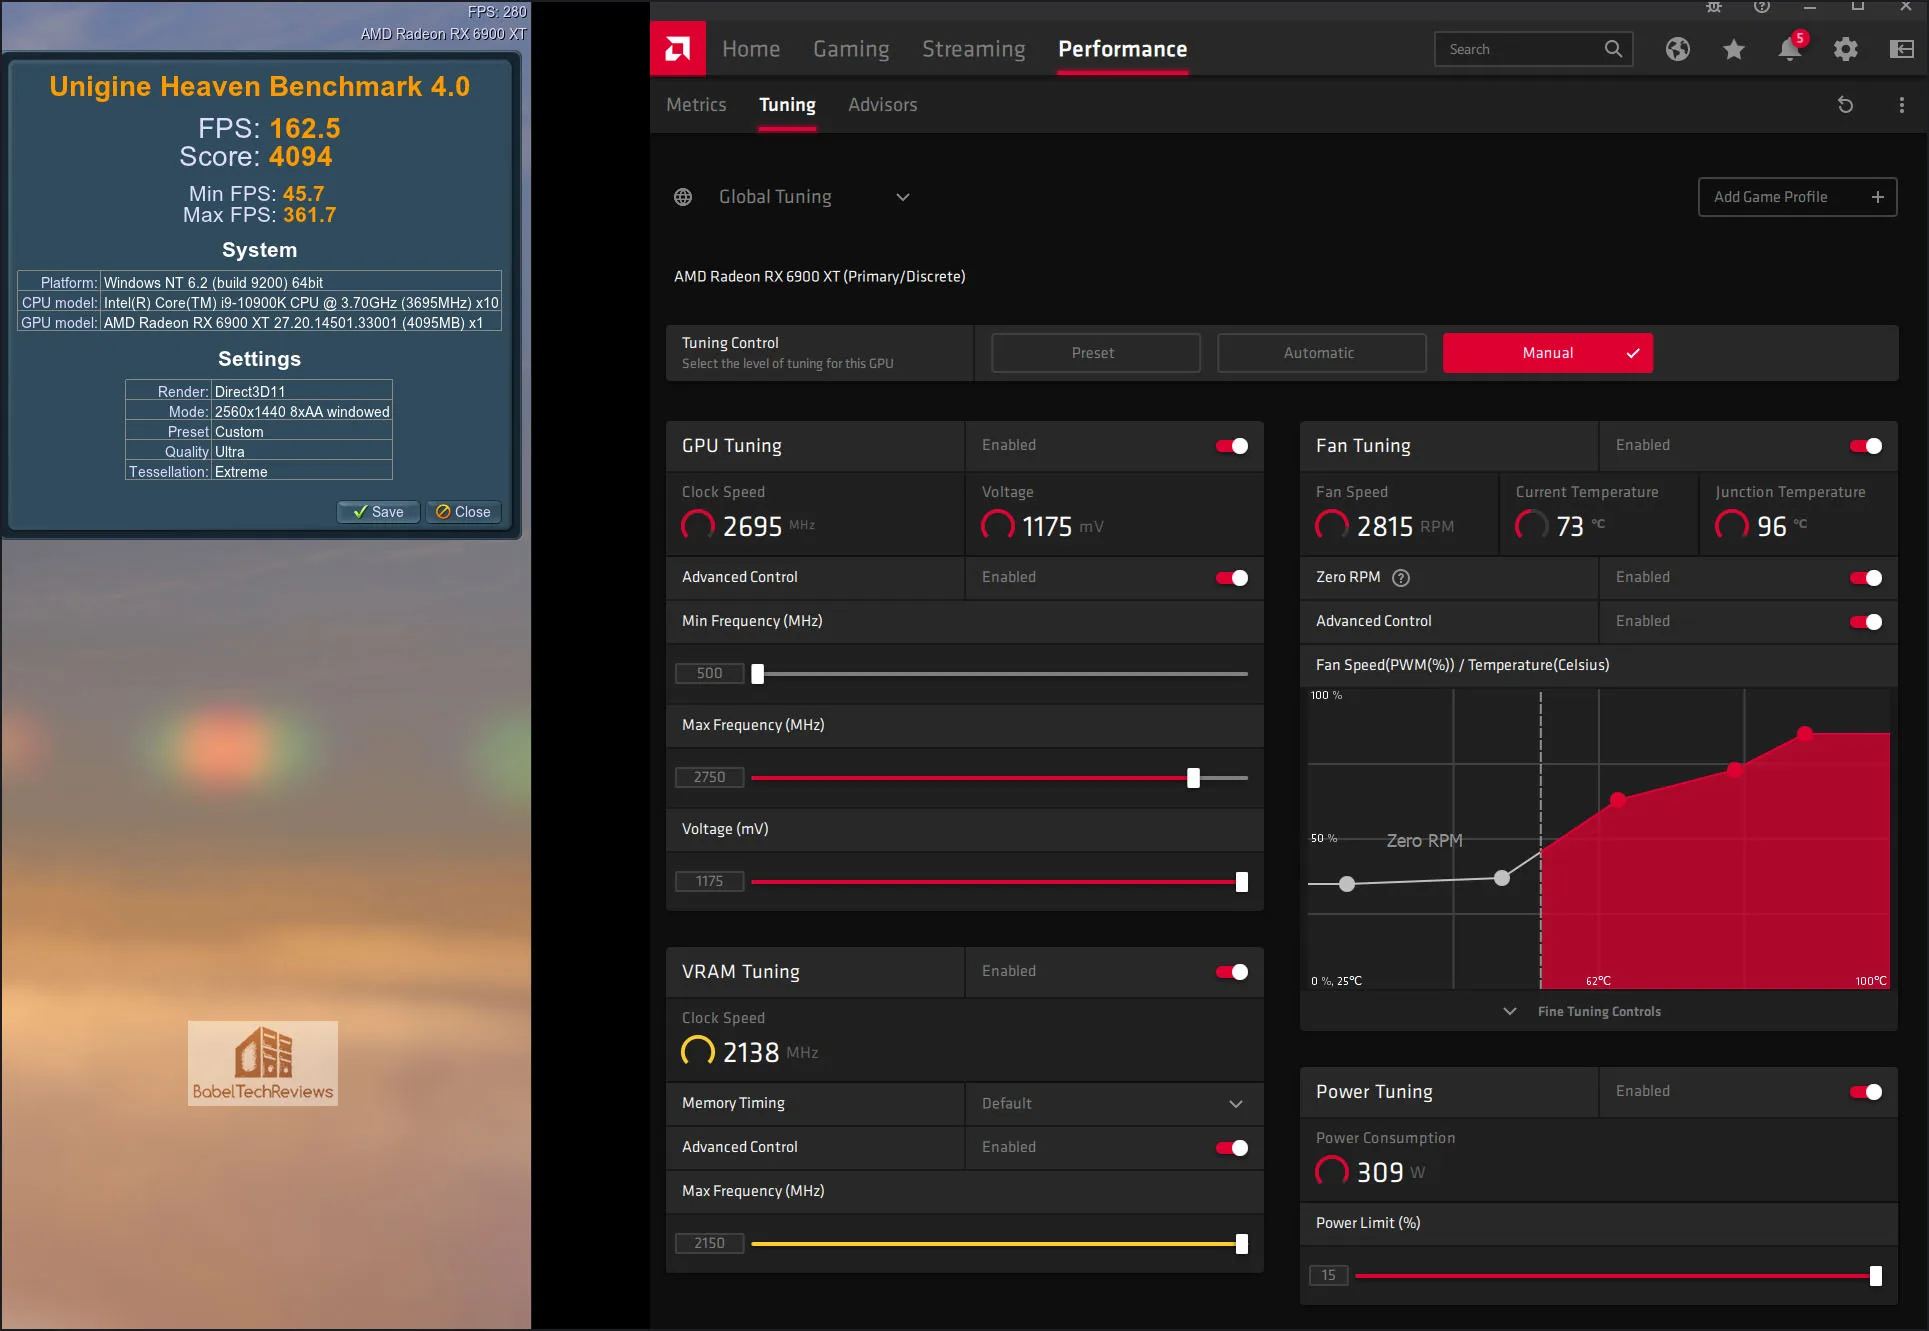This screenshot has width=1929, height=1331.
Task: Click the GPU Max Frequency slider handle
Action: (1193, 778)
